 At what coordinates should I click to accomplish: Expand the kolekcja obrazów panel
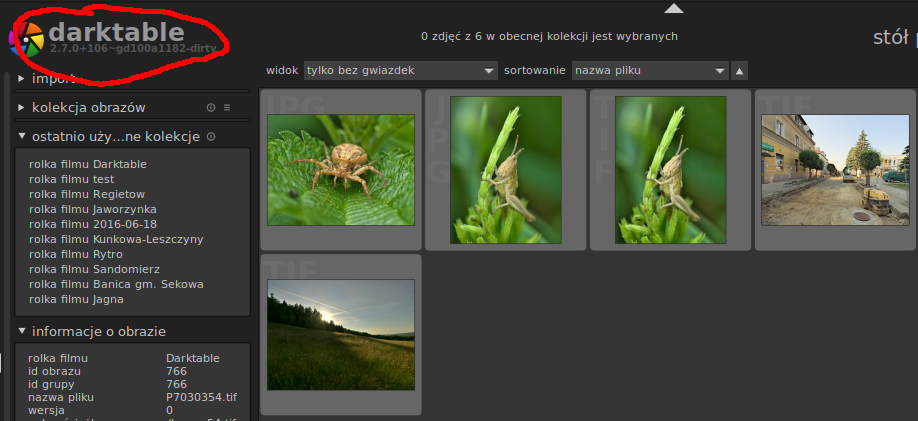pyautogui.click(x=22, y=108)
